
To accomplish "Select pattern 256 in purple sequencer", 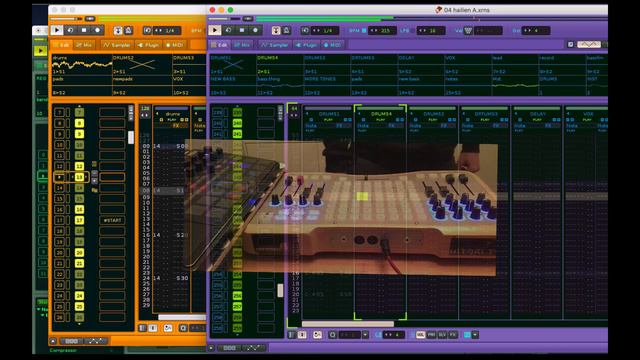I will click(237, 296).
